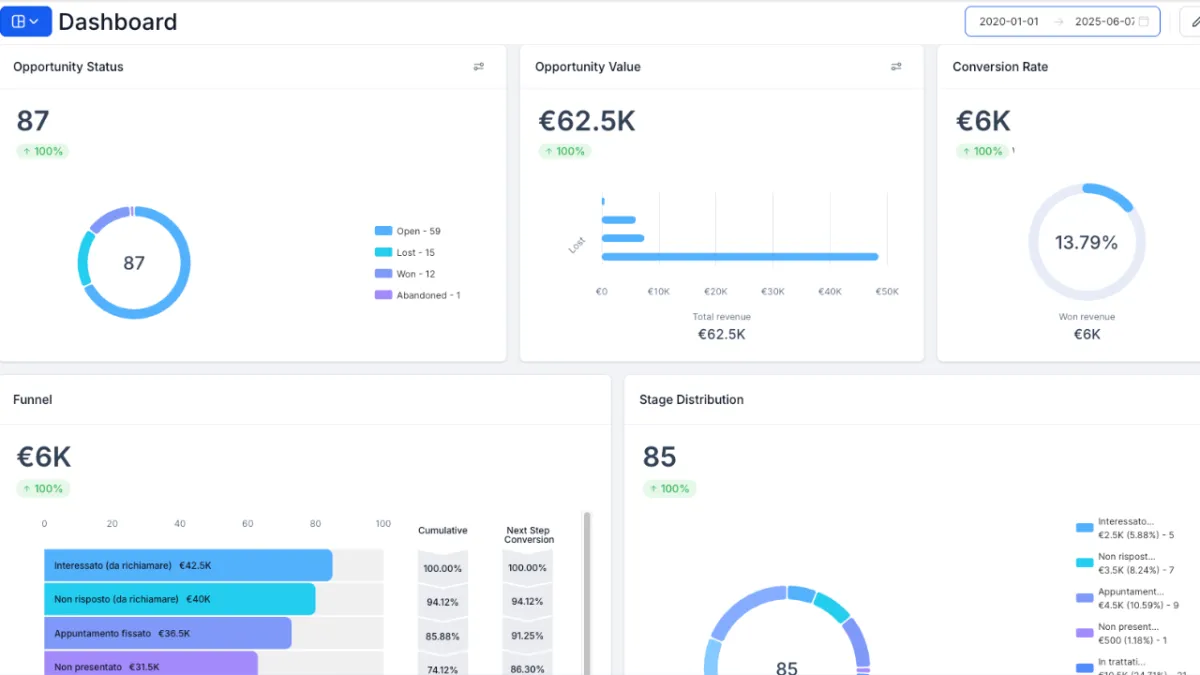Click the Stage Distribution 100% badge
The height and width of the screenshot is (675, 1200).
click(x=669, y=489)
